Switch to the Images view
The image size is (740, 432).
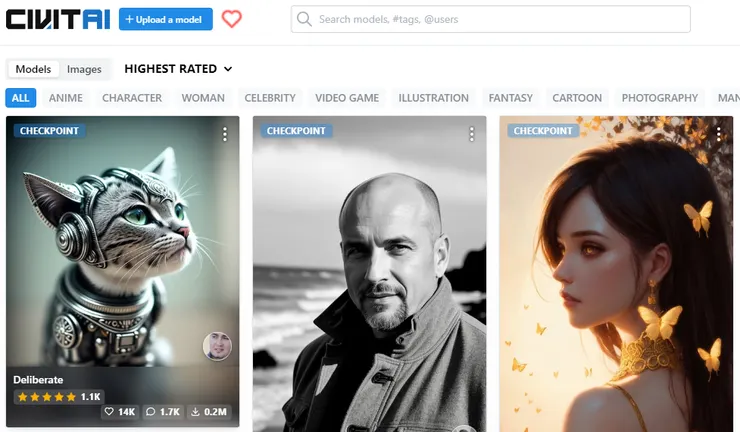(x=84, y=69)
